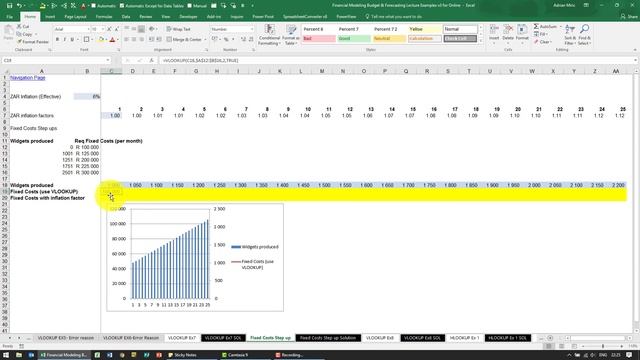Click the Save icon in quick access toolbar
Screen dimensions: 640x360
pyautogui.click(x=9, y=5)
